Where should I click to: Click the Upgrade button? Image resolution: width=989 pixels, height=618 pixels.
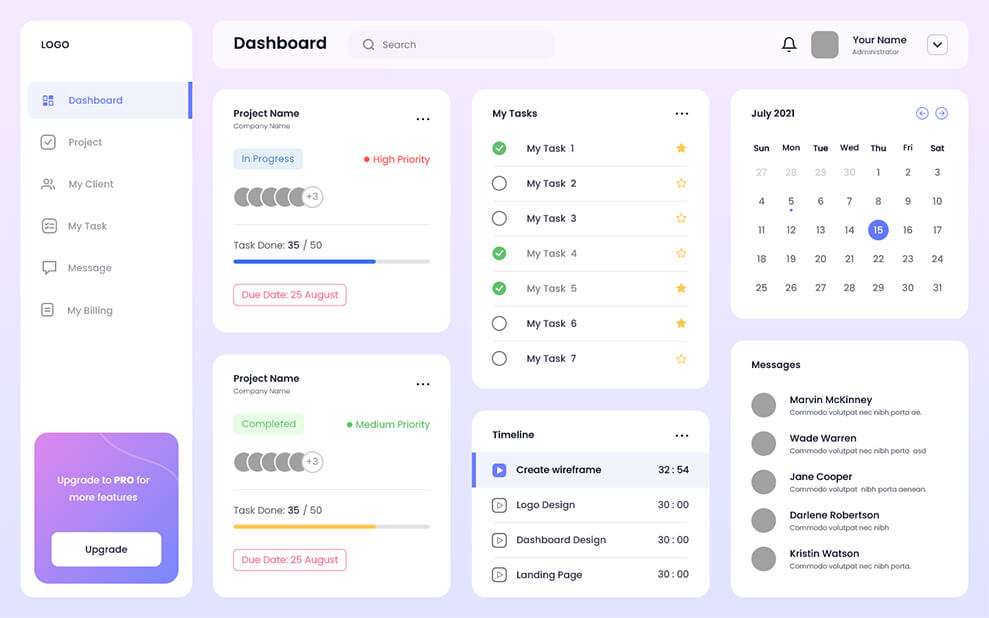tap(106, 549)
